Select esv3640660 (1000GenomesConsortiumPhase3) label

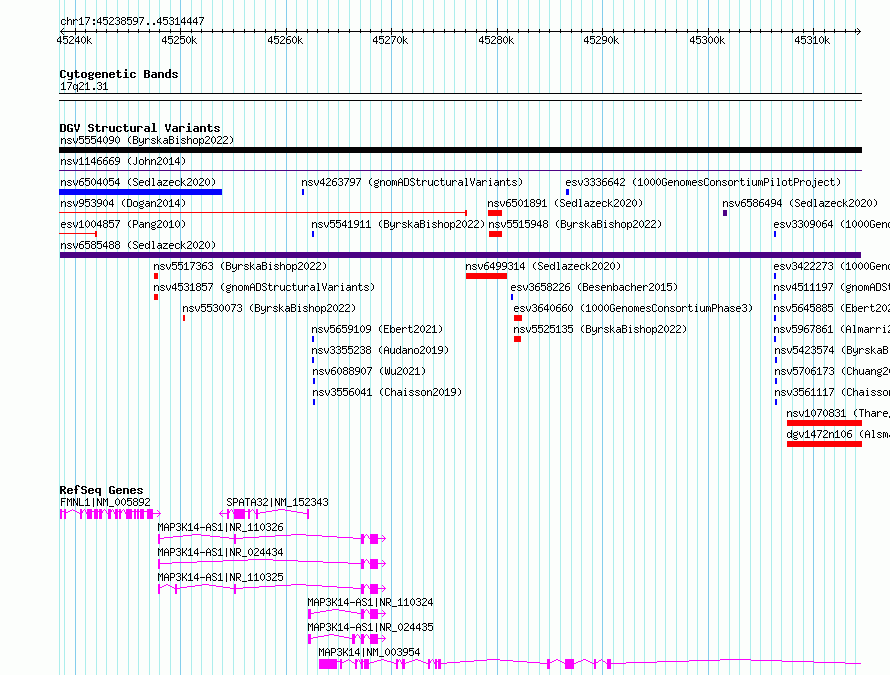tap(633, 308)
